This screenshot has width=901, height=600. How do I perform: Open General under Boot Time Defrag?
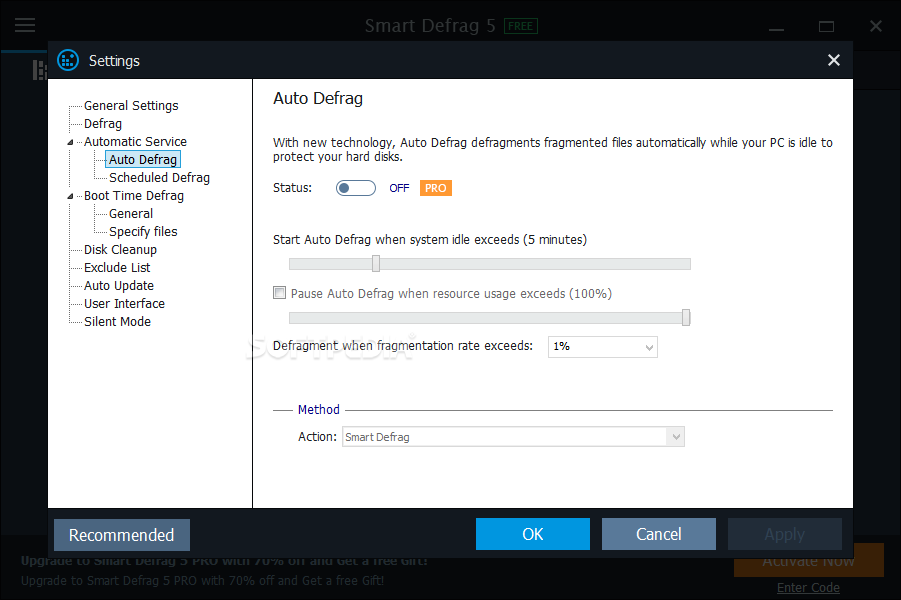click(131, 214)
